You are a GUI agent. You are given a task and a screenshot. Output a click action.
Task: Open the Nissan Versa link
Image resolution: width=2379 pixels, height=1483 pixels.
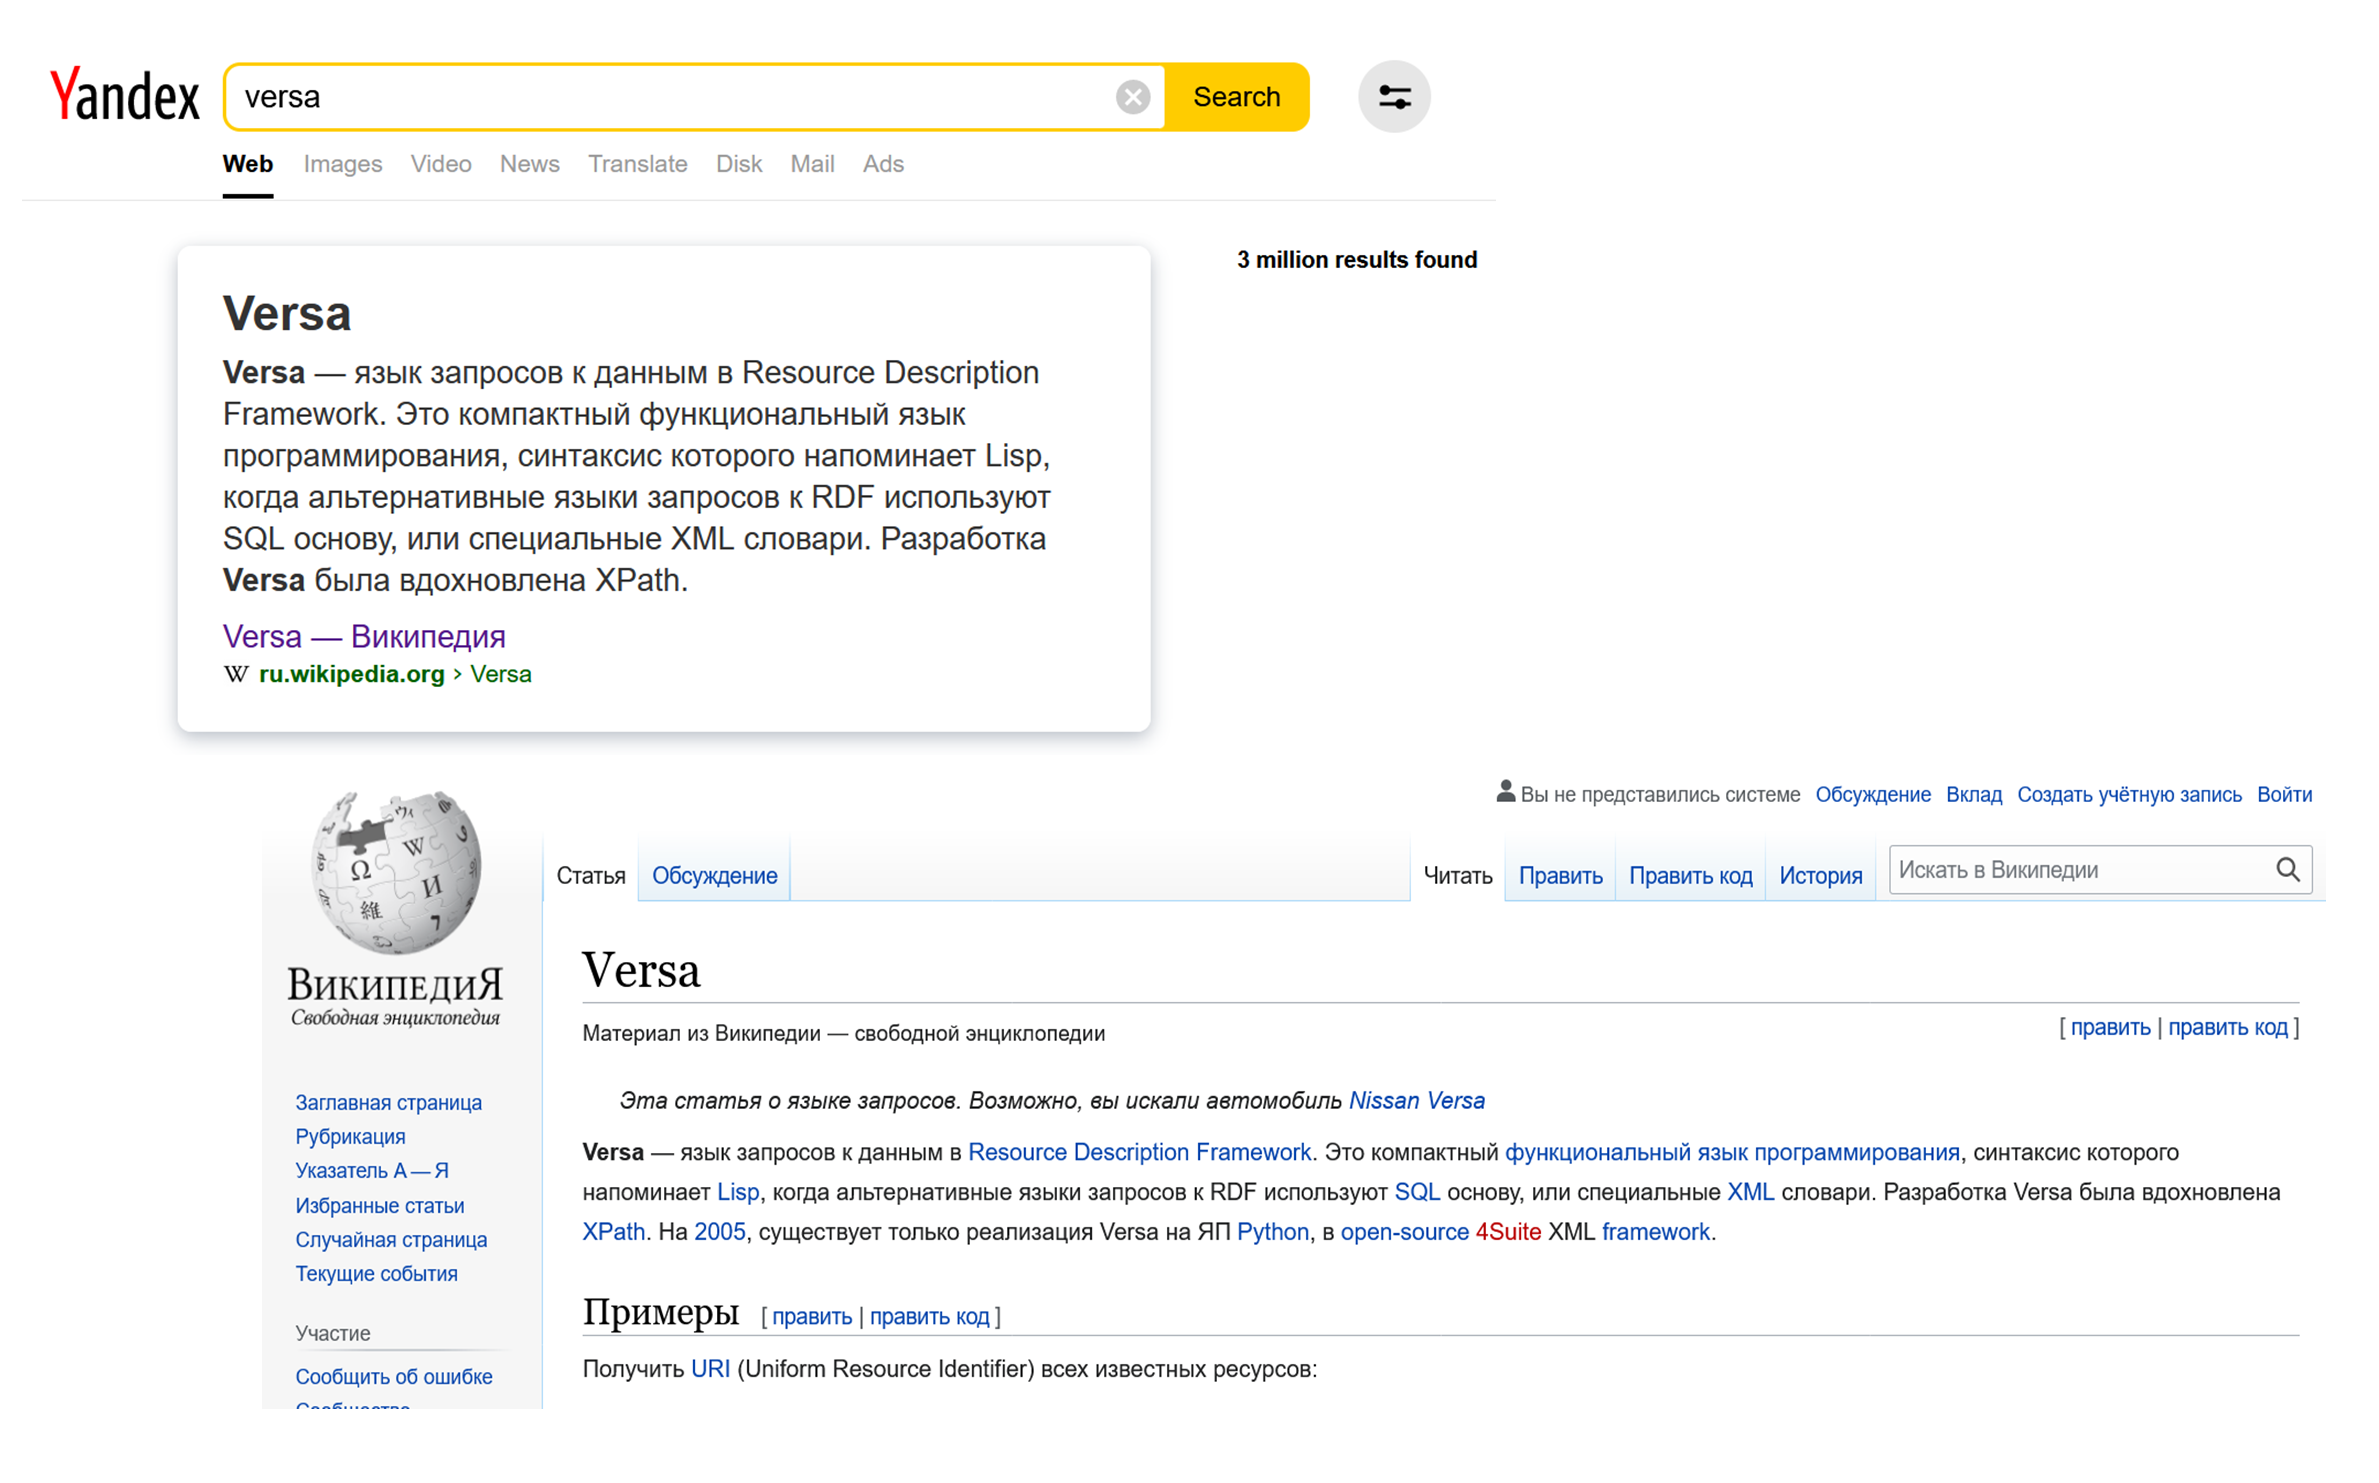click(x=1416, y=1100)
